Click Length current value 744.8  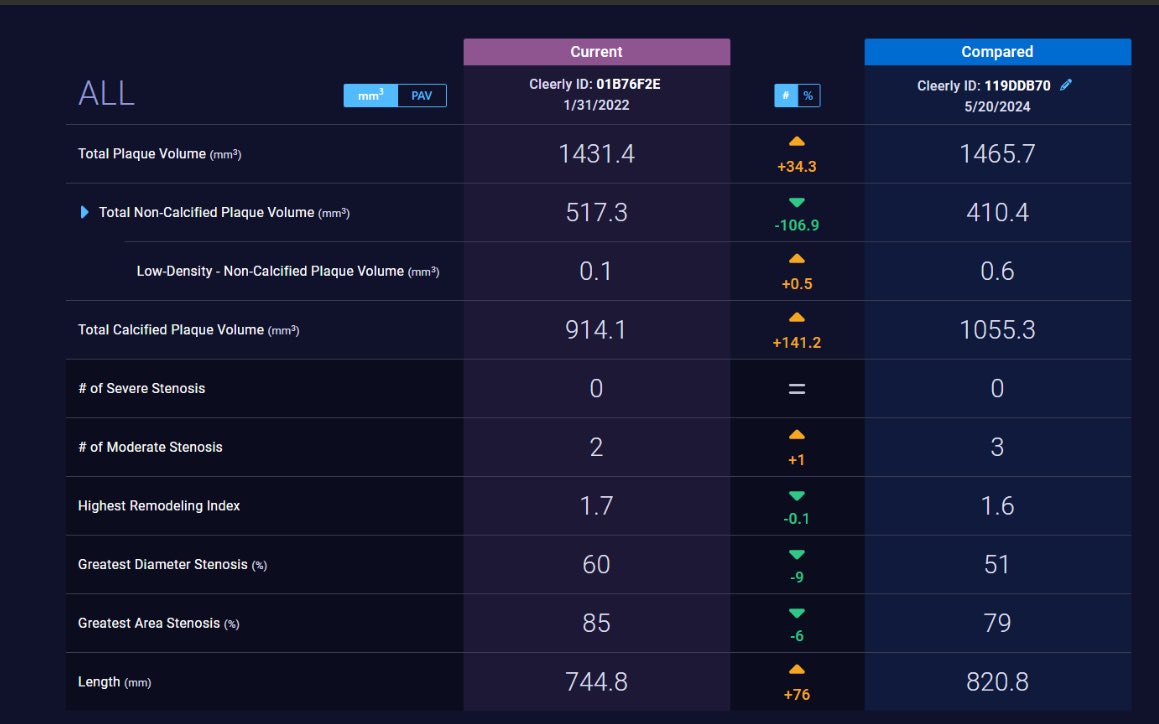[x=597, y=682]
